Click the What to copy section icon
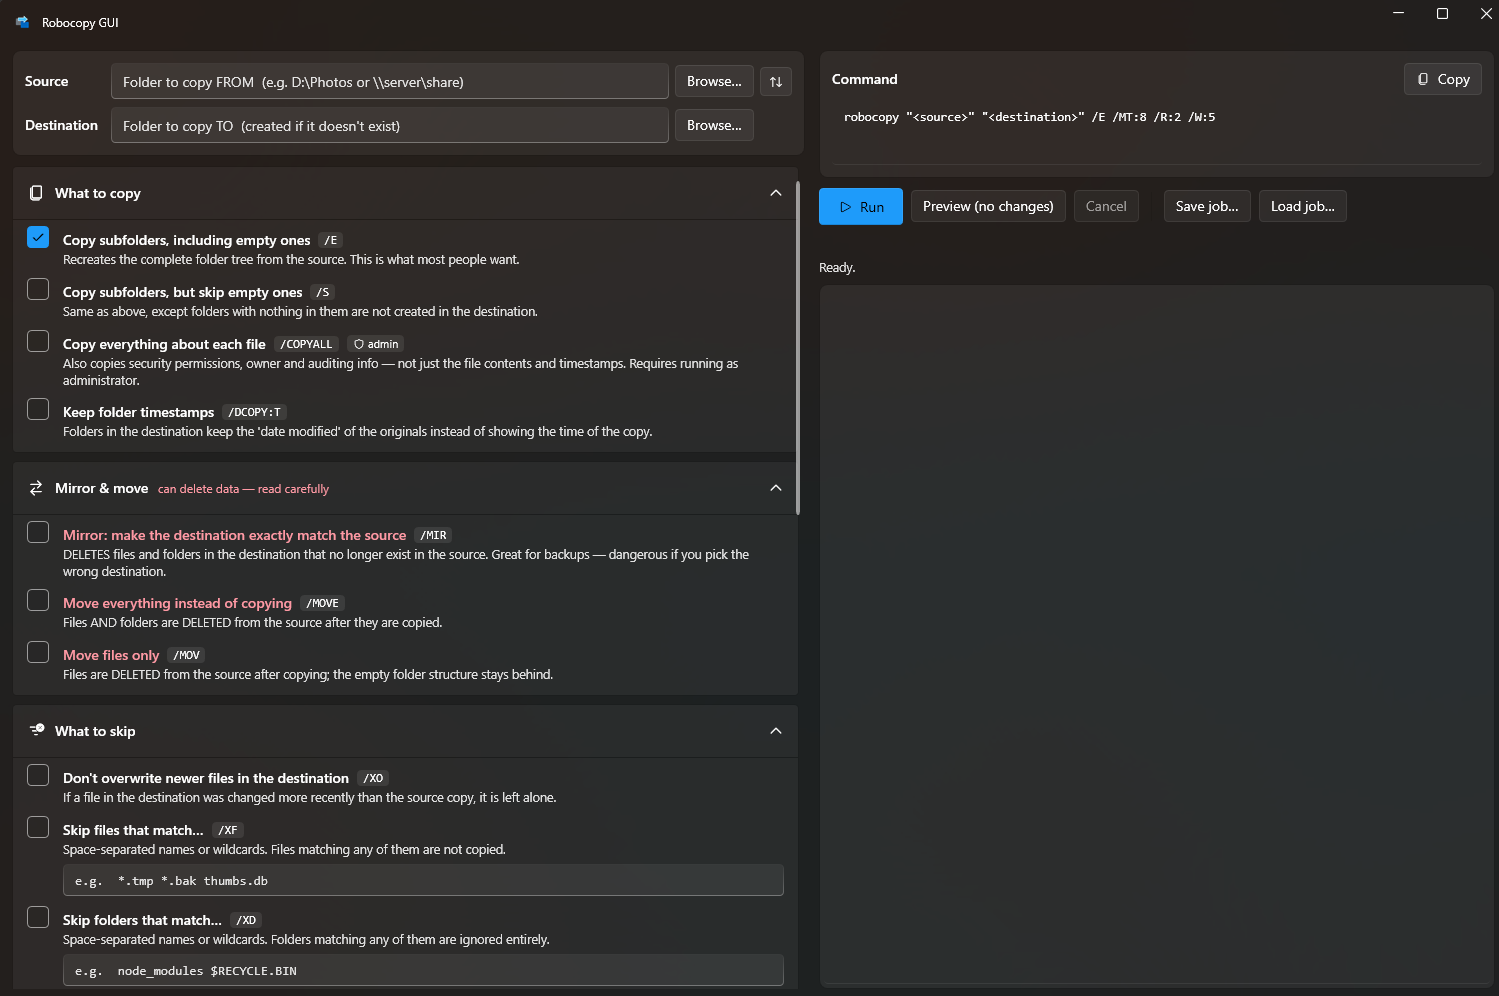 pyautogui.click(x=36, y=193)
